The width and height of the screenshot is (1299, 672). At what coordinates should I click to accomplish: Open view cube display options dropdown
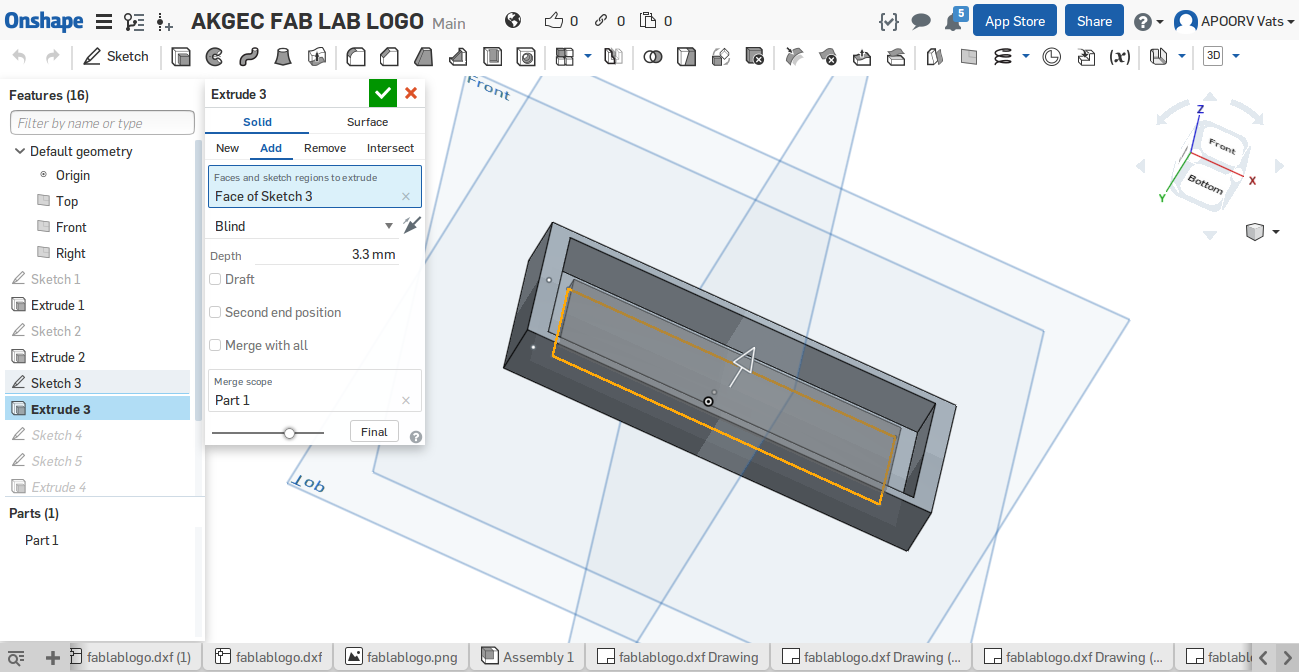point(1276,232)
